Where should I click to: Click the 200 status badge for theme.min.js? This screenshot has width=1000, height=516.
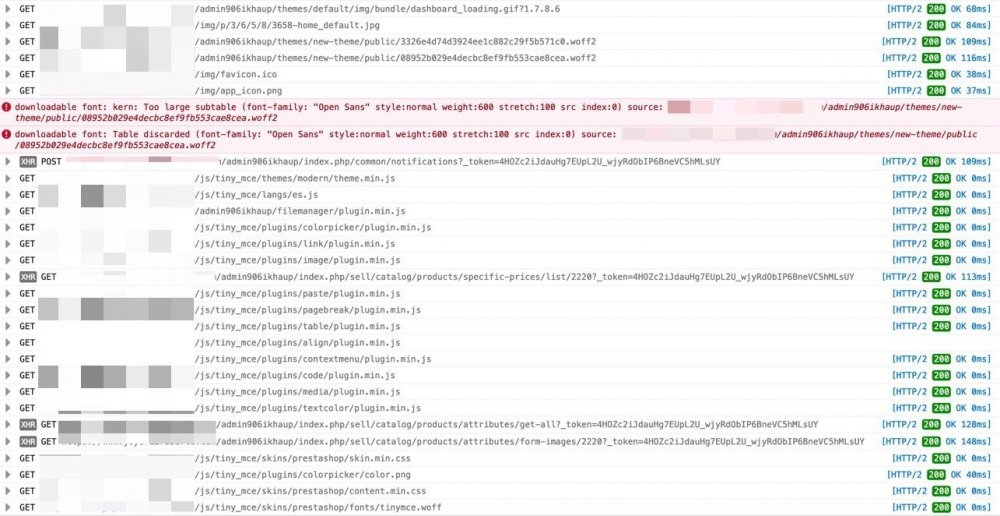pos(941,179)
